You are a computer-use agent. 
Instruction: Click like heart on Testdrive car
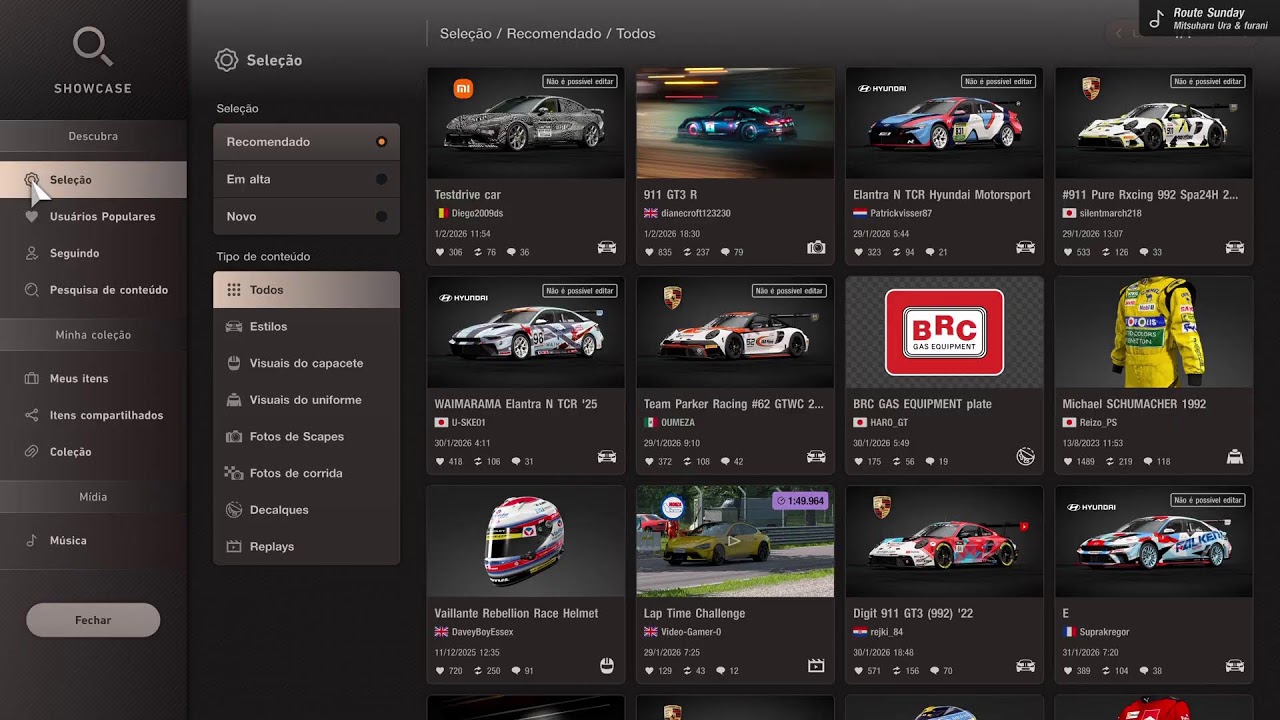pyautogui.click(x=441, y=252)
